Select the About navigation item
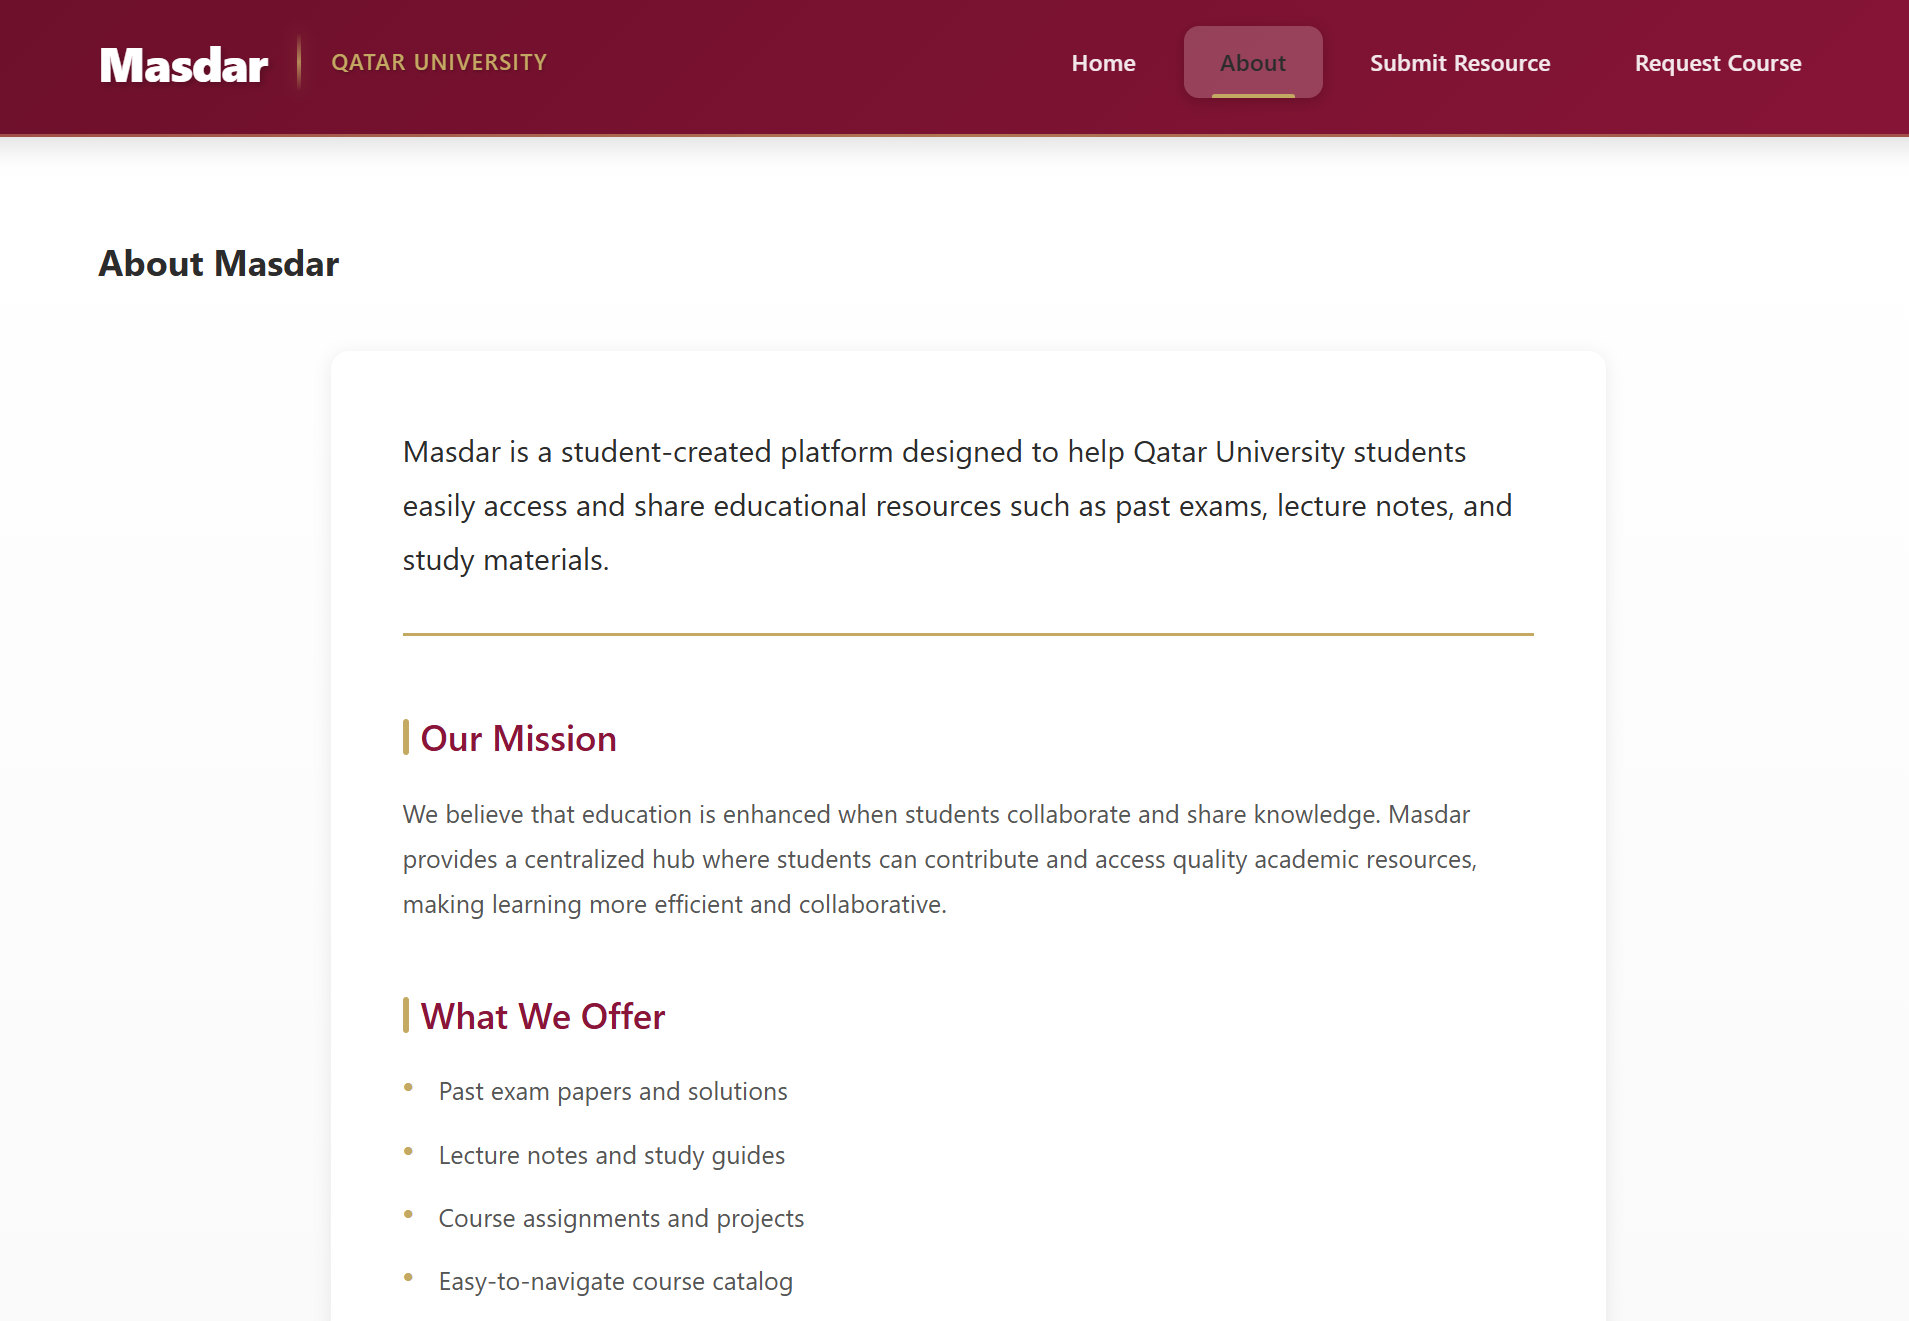Image resolution: width=1909 pixels, height=1321 pixels. pyautogui.click(x=1253, y=62)
